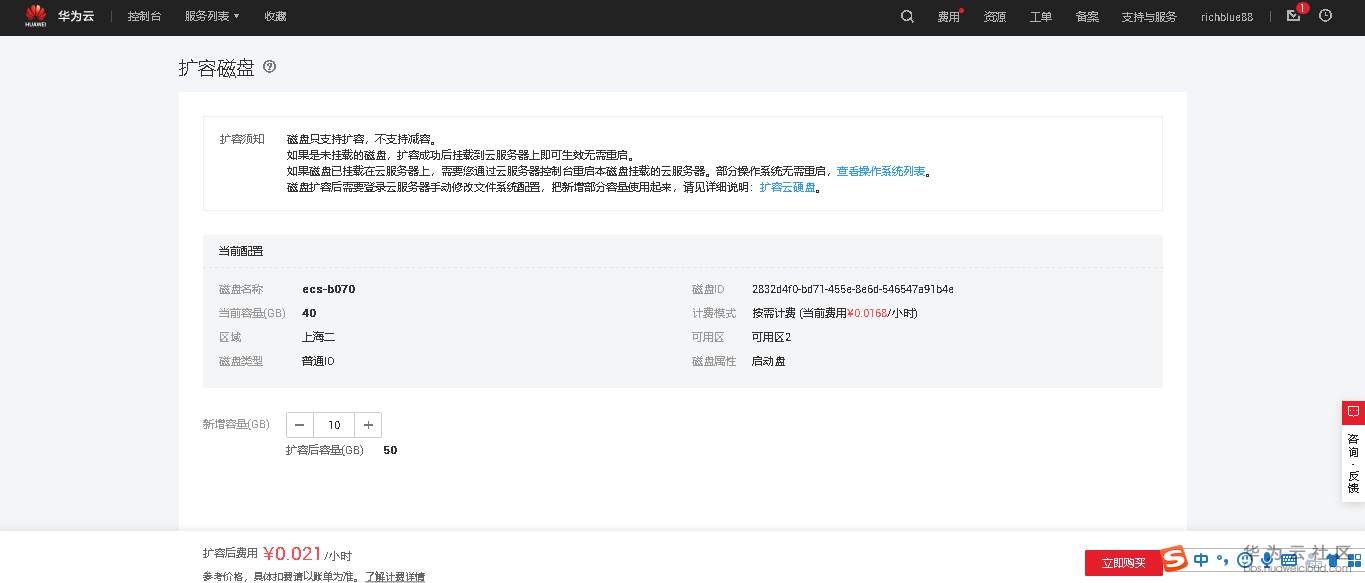Click the 启动盘 disk attribute value
The height and width of the screenshot is (583, 1365).
point(769,361)
